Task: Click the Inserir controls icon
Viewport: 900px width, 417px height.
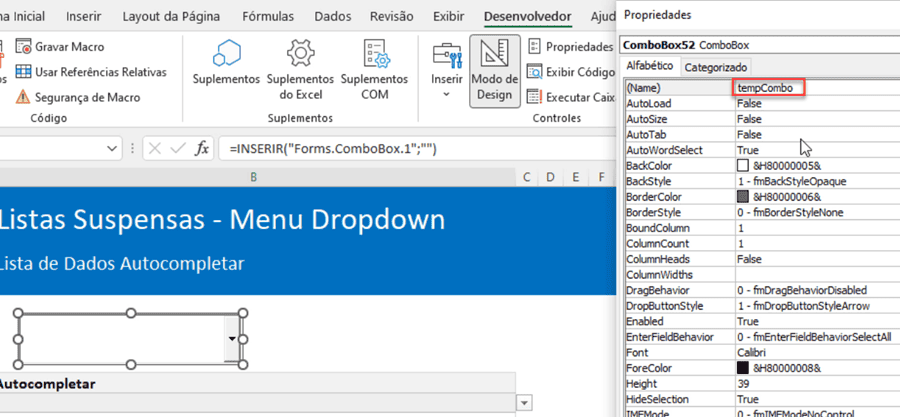Action: coord(446,54)
